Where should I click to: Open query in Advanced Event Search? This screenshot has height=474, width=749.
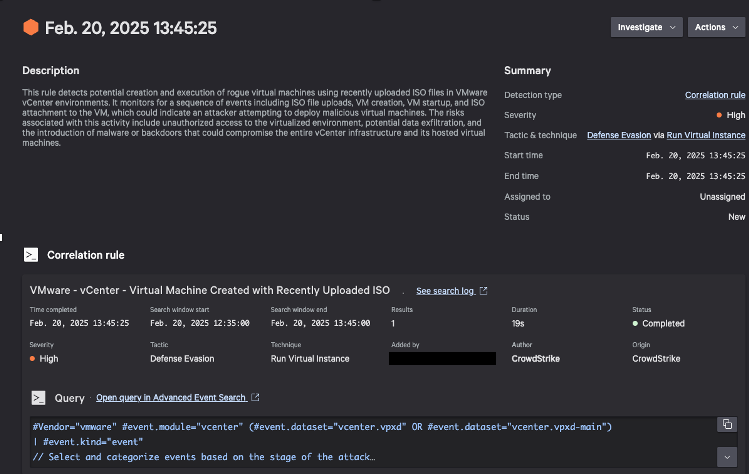coord(171,397)
